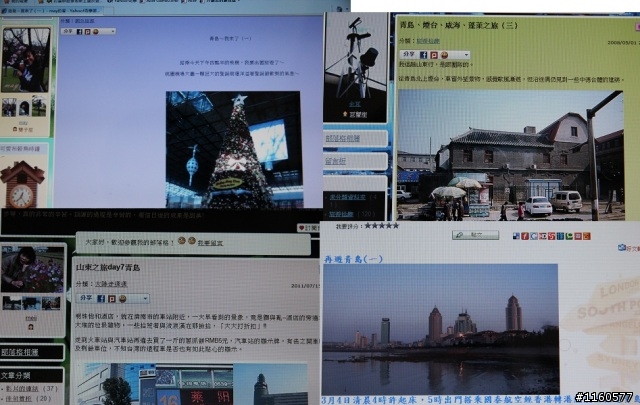Image resolution: width=640 pixels, height=405 pixels.
Task: Open 山東之旅day7青島 post title
Action: (x=108, y=267)
